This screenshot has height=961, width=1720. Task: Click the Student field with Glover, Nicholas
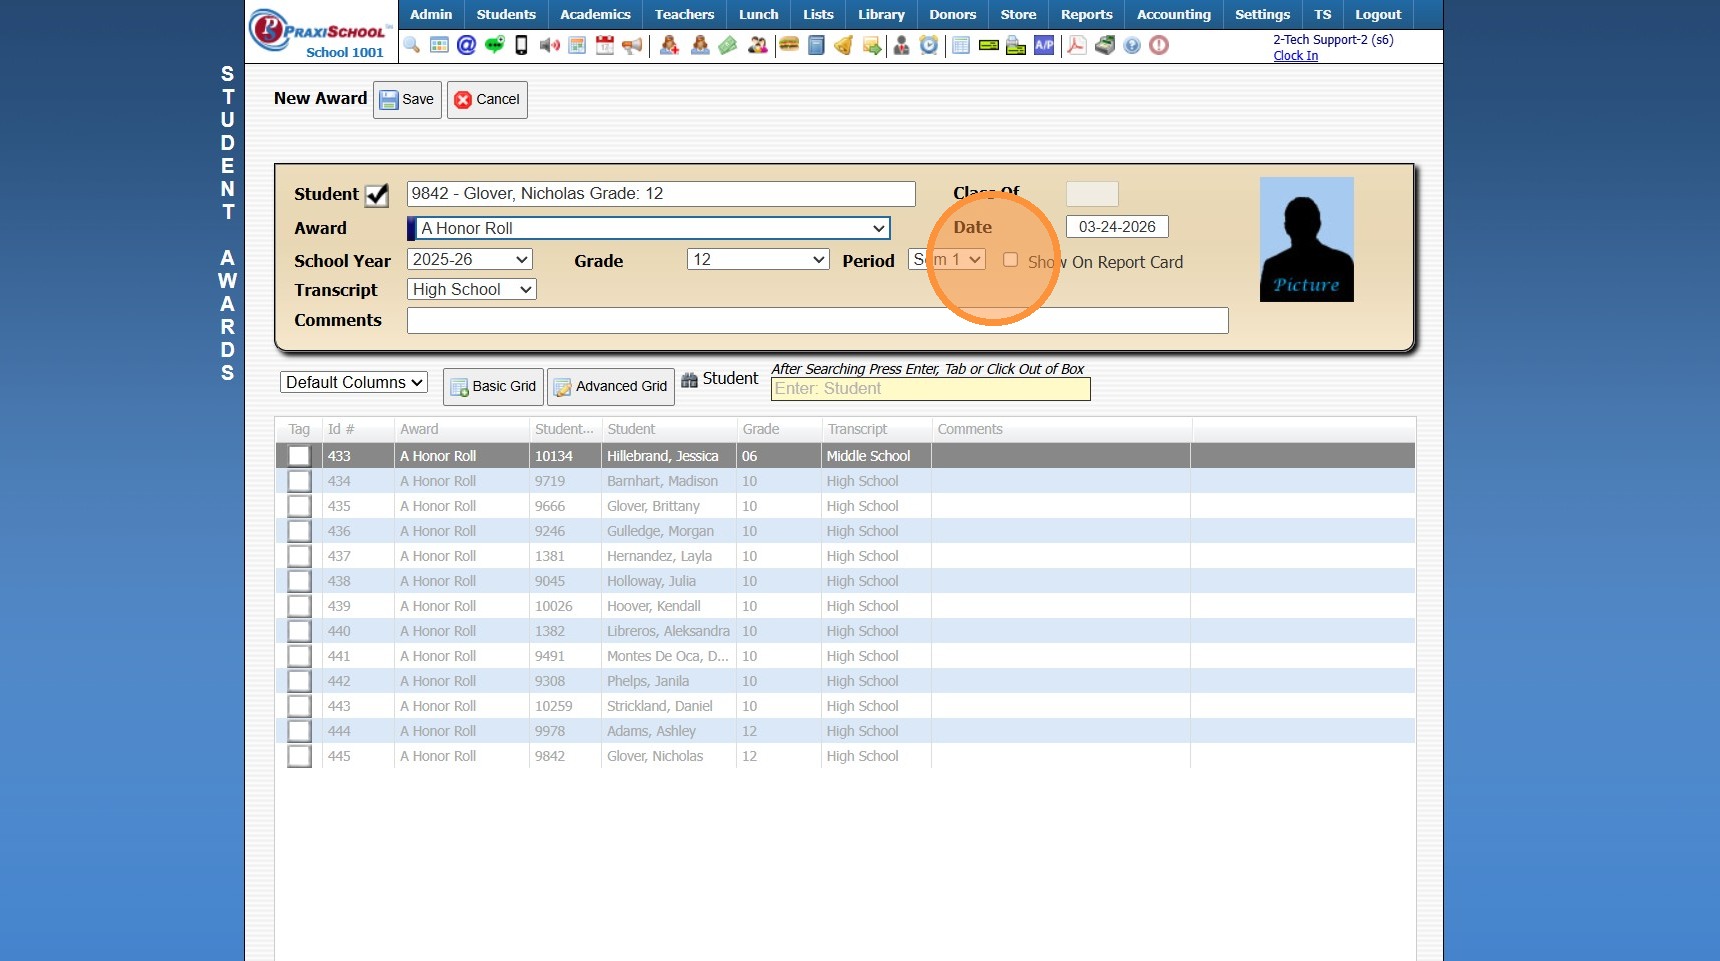coord(661,194)
